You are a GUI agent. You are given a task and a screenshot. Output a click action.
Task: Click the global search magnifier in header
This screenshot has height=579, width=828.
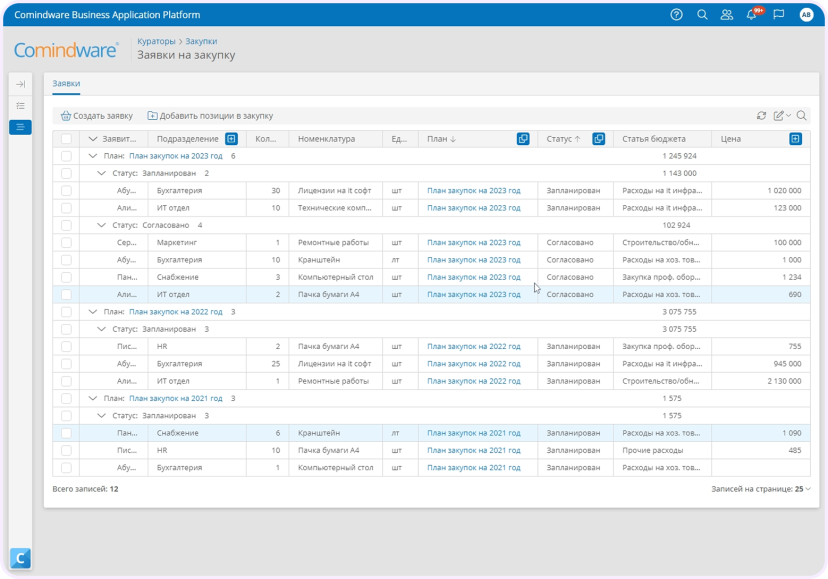702,15
